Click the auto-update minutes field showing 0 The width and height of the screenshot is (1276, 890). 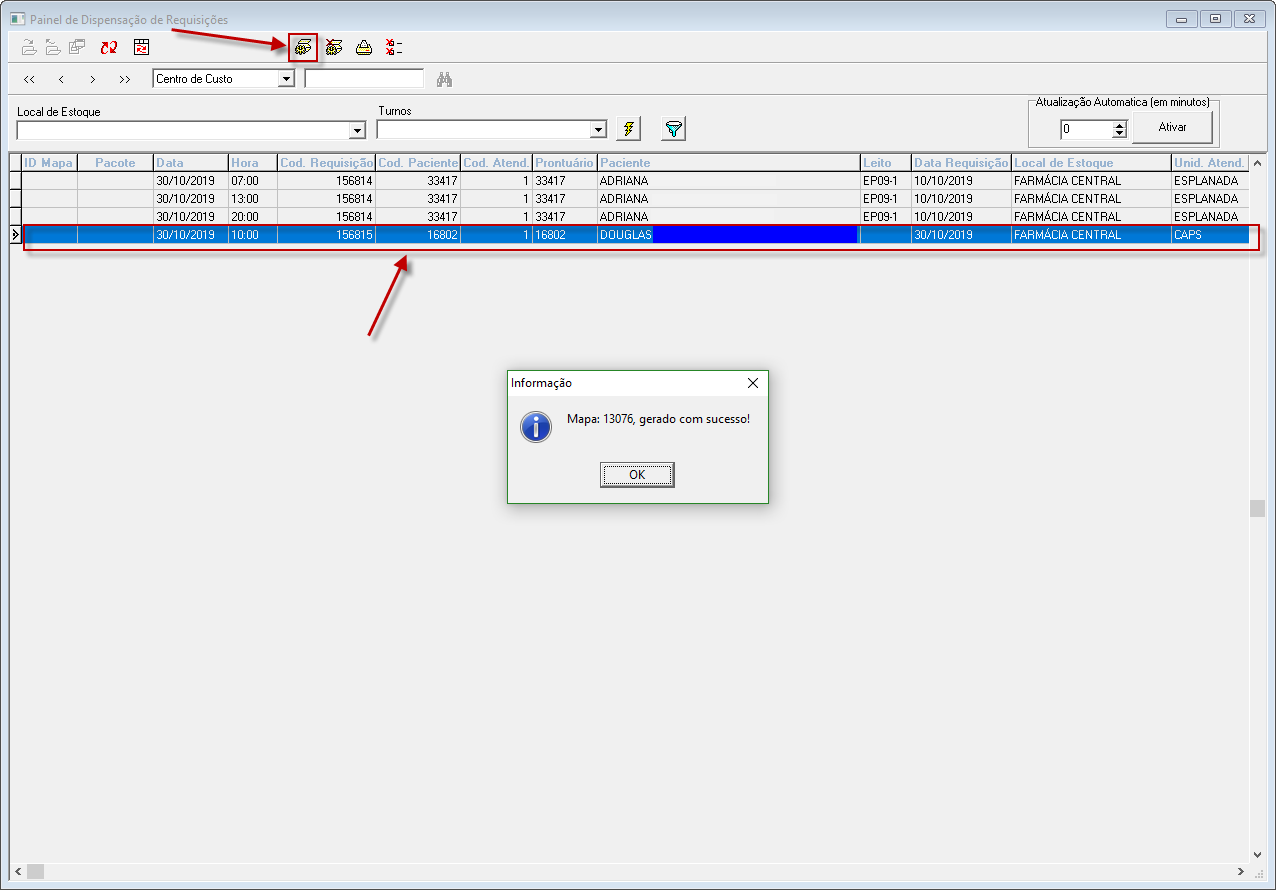coord(1086,129)
